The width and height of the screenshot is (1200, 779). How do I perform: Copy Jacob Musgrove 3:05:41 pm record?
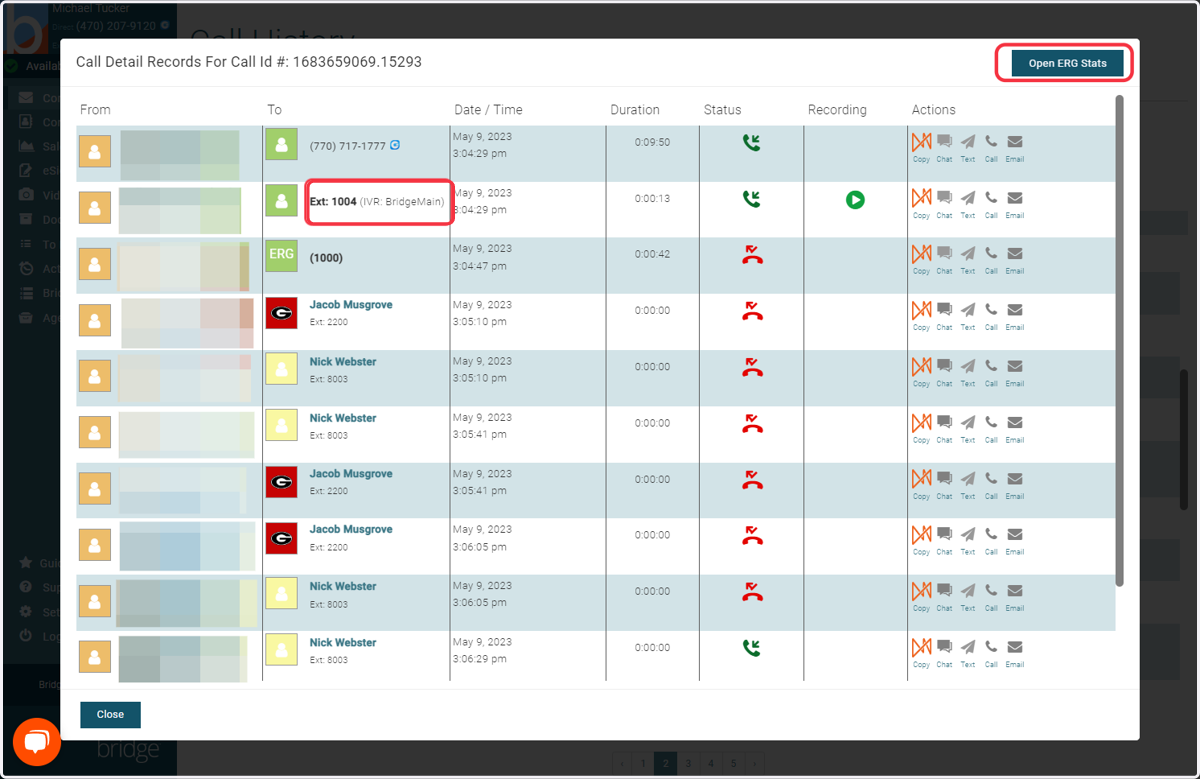point(921,484)
